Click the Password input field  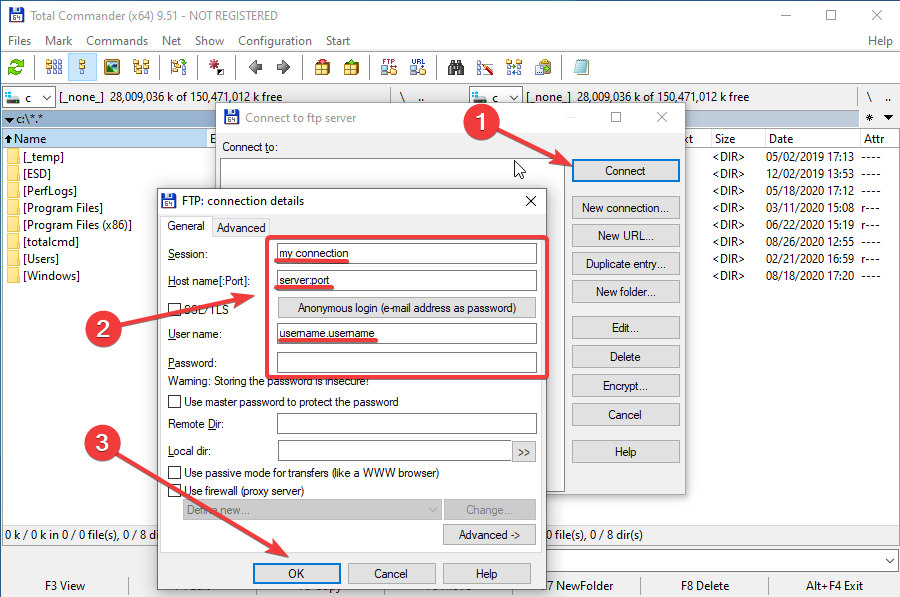[x=406, y=362]
